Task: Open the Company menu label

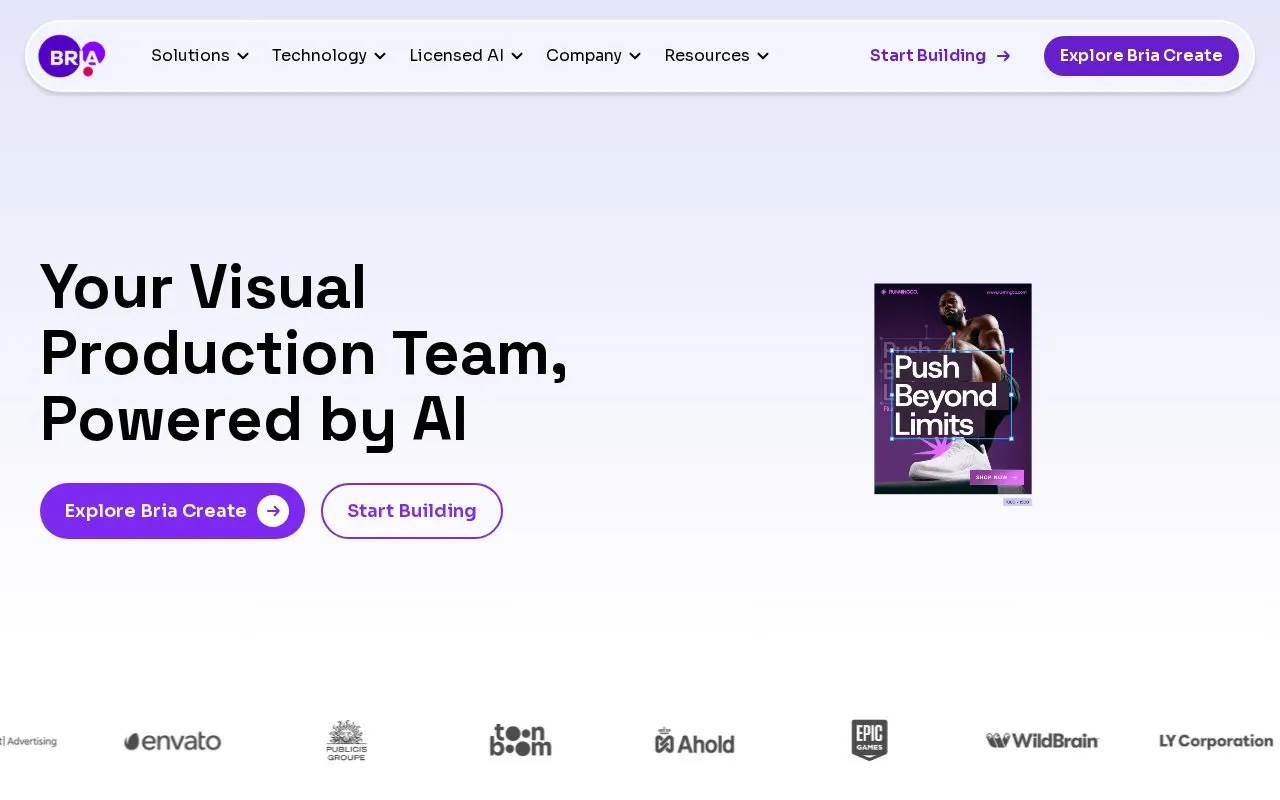Action: click(x=584, y=56)
